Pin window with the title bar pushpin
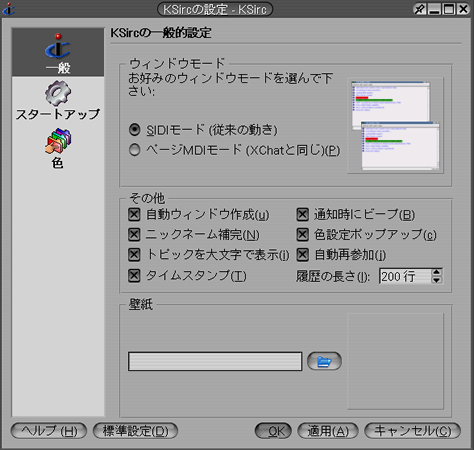Image resolution: width=474 pixels, height=450 pixels. tap(420, 9)
